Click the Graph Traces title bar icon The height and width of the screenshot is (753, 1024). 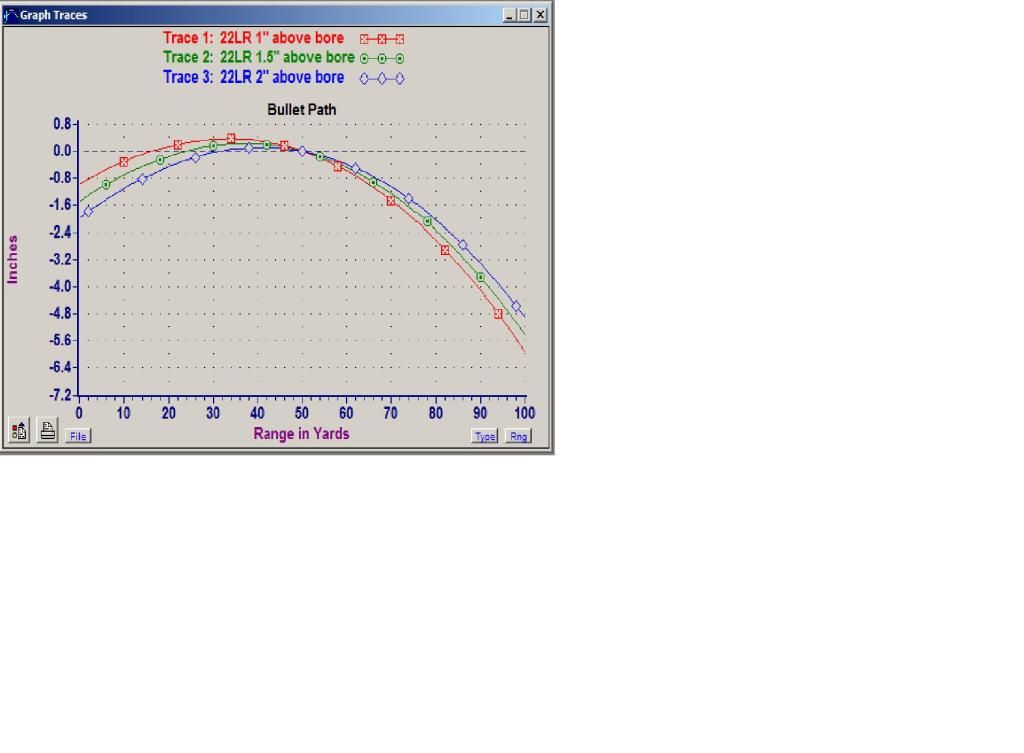click(11, 15)
